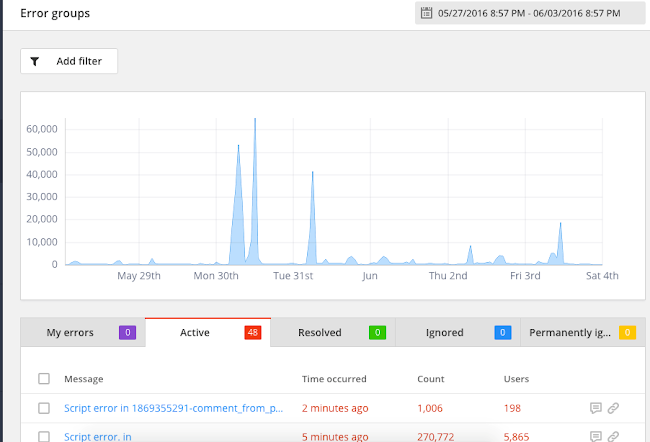Switch to the My errors tab
Viewport: 650px width, 442px height.
(x=83, y=333)
